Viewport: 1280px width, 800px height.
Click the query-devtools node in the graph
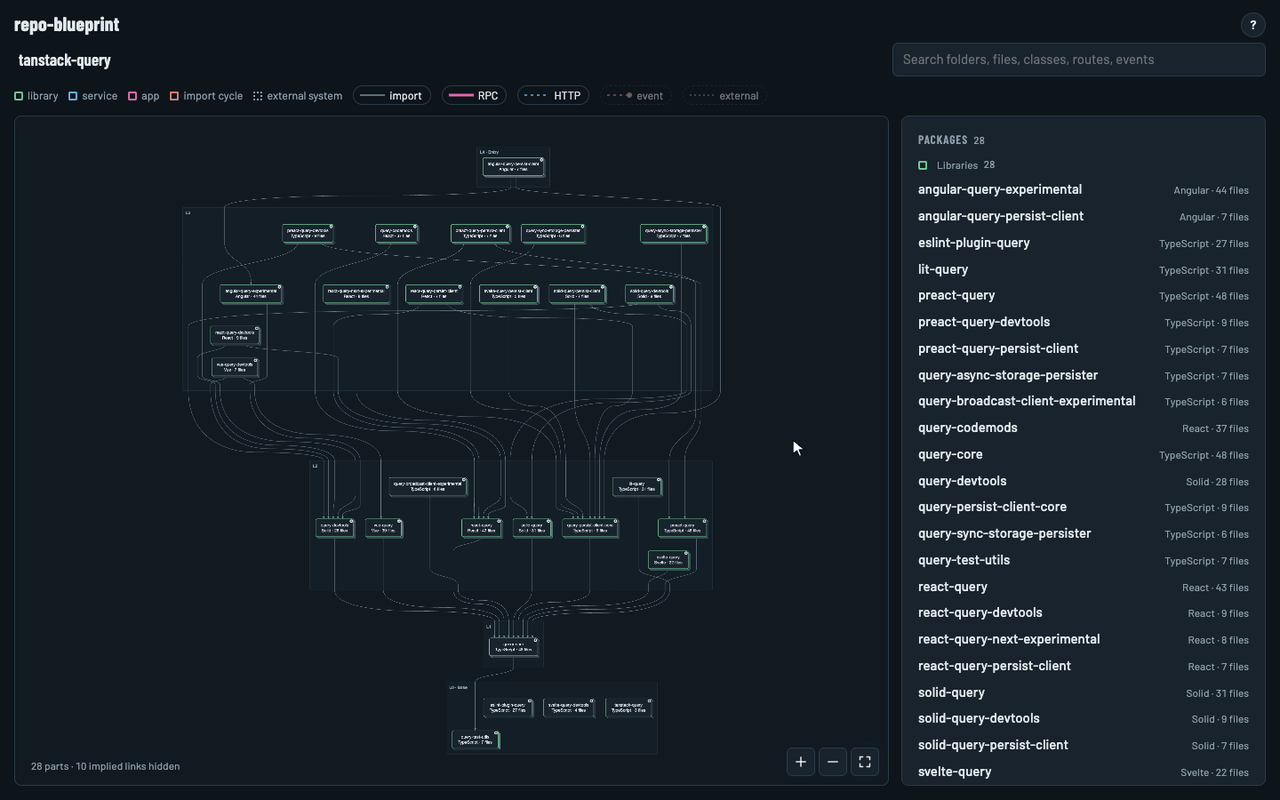pyautogui.click(x=335, y=528)
